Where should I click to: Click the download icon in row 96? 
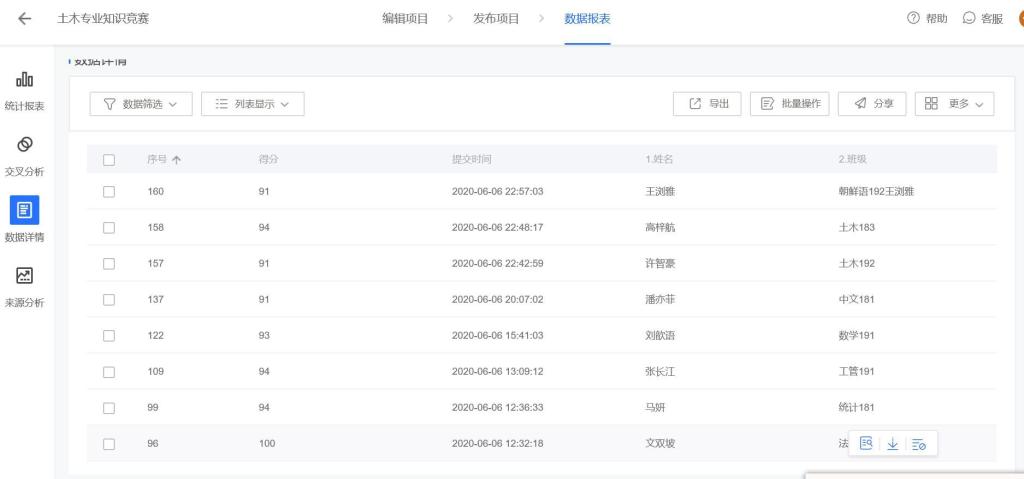tap(894, 443)
